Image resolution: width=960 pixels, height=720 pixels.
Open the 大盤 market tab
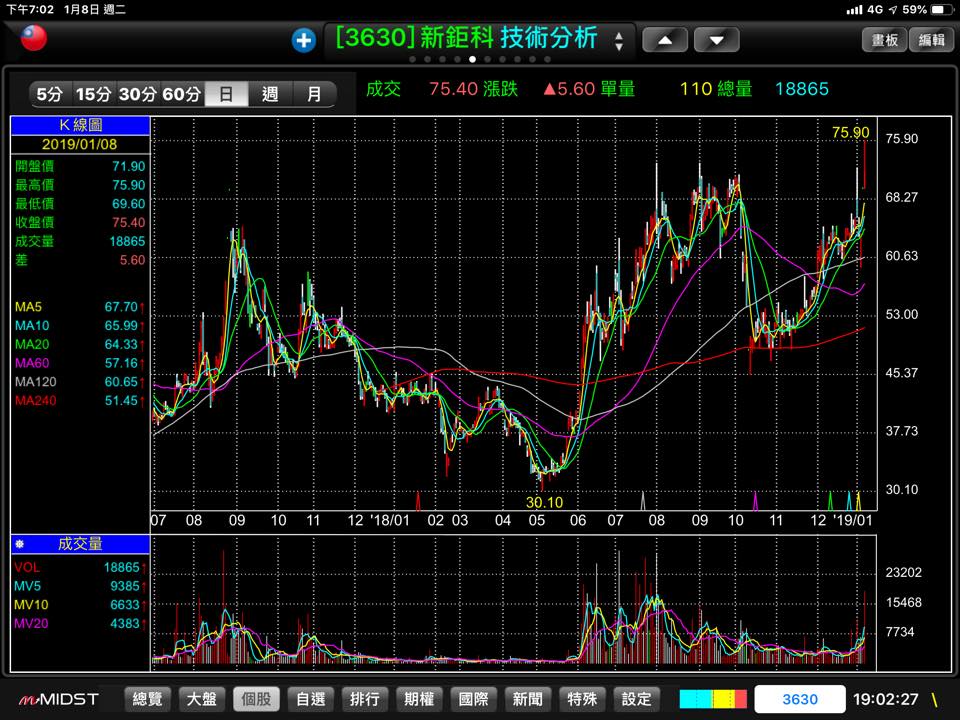tap(202, 699)
